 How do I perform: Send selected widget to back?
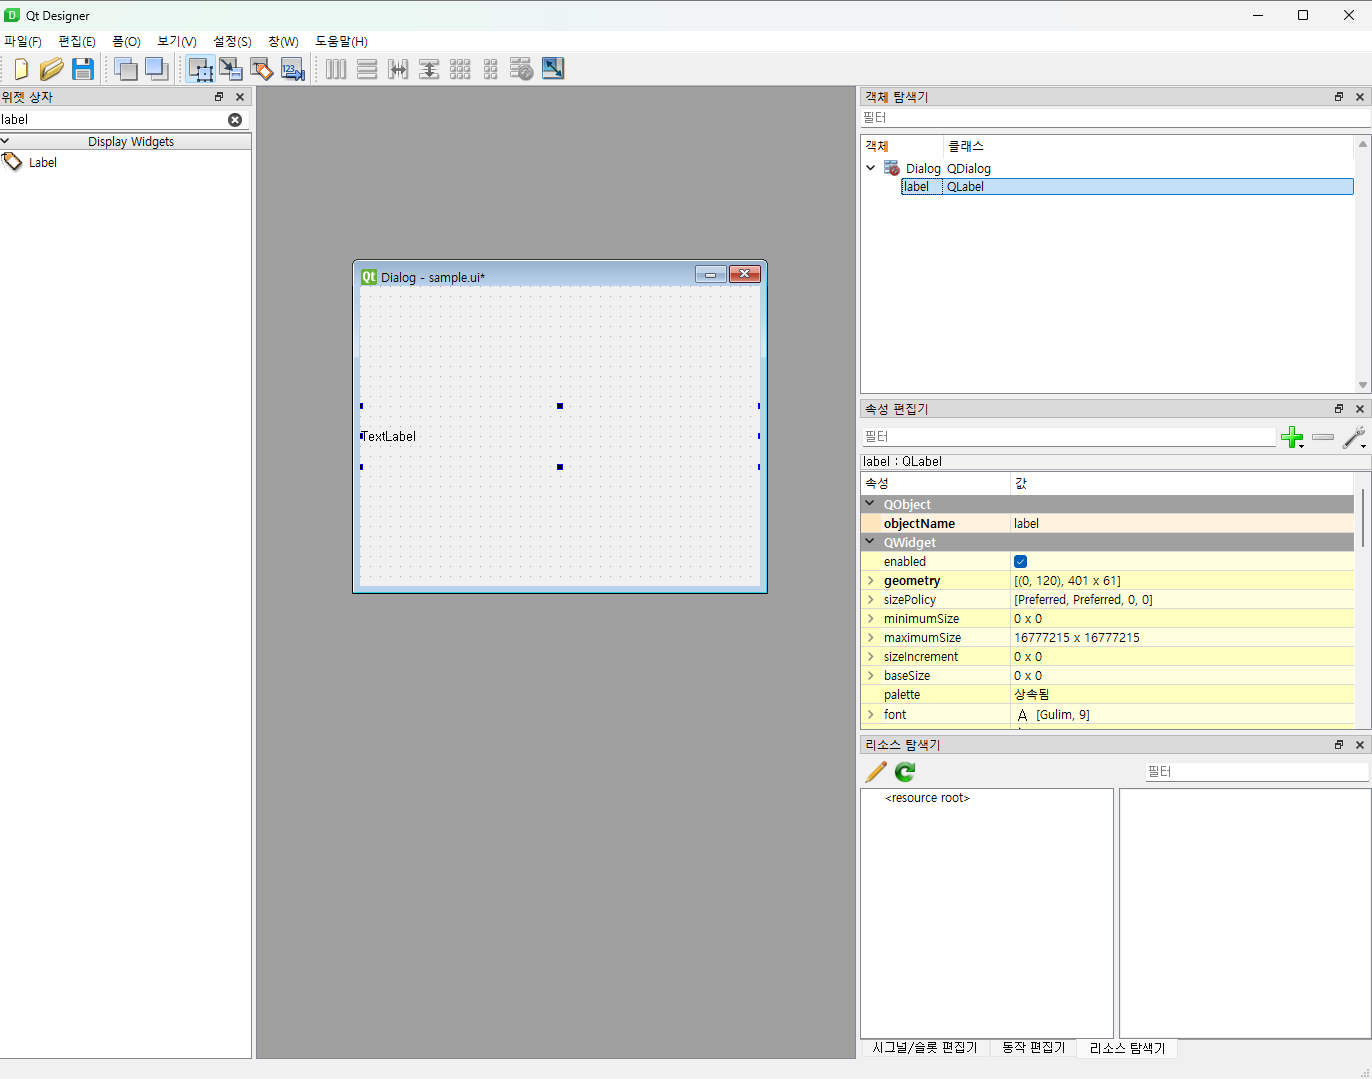click(x=126, y=69)
